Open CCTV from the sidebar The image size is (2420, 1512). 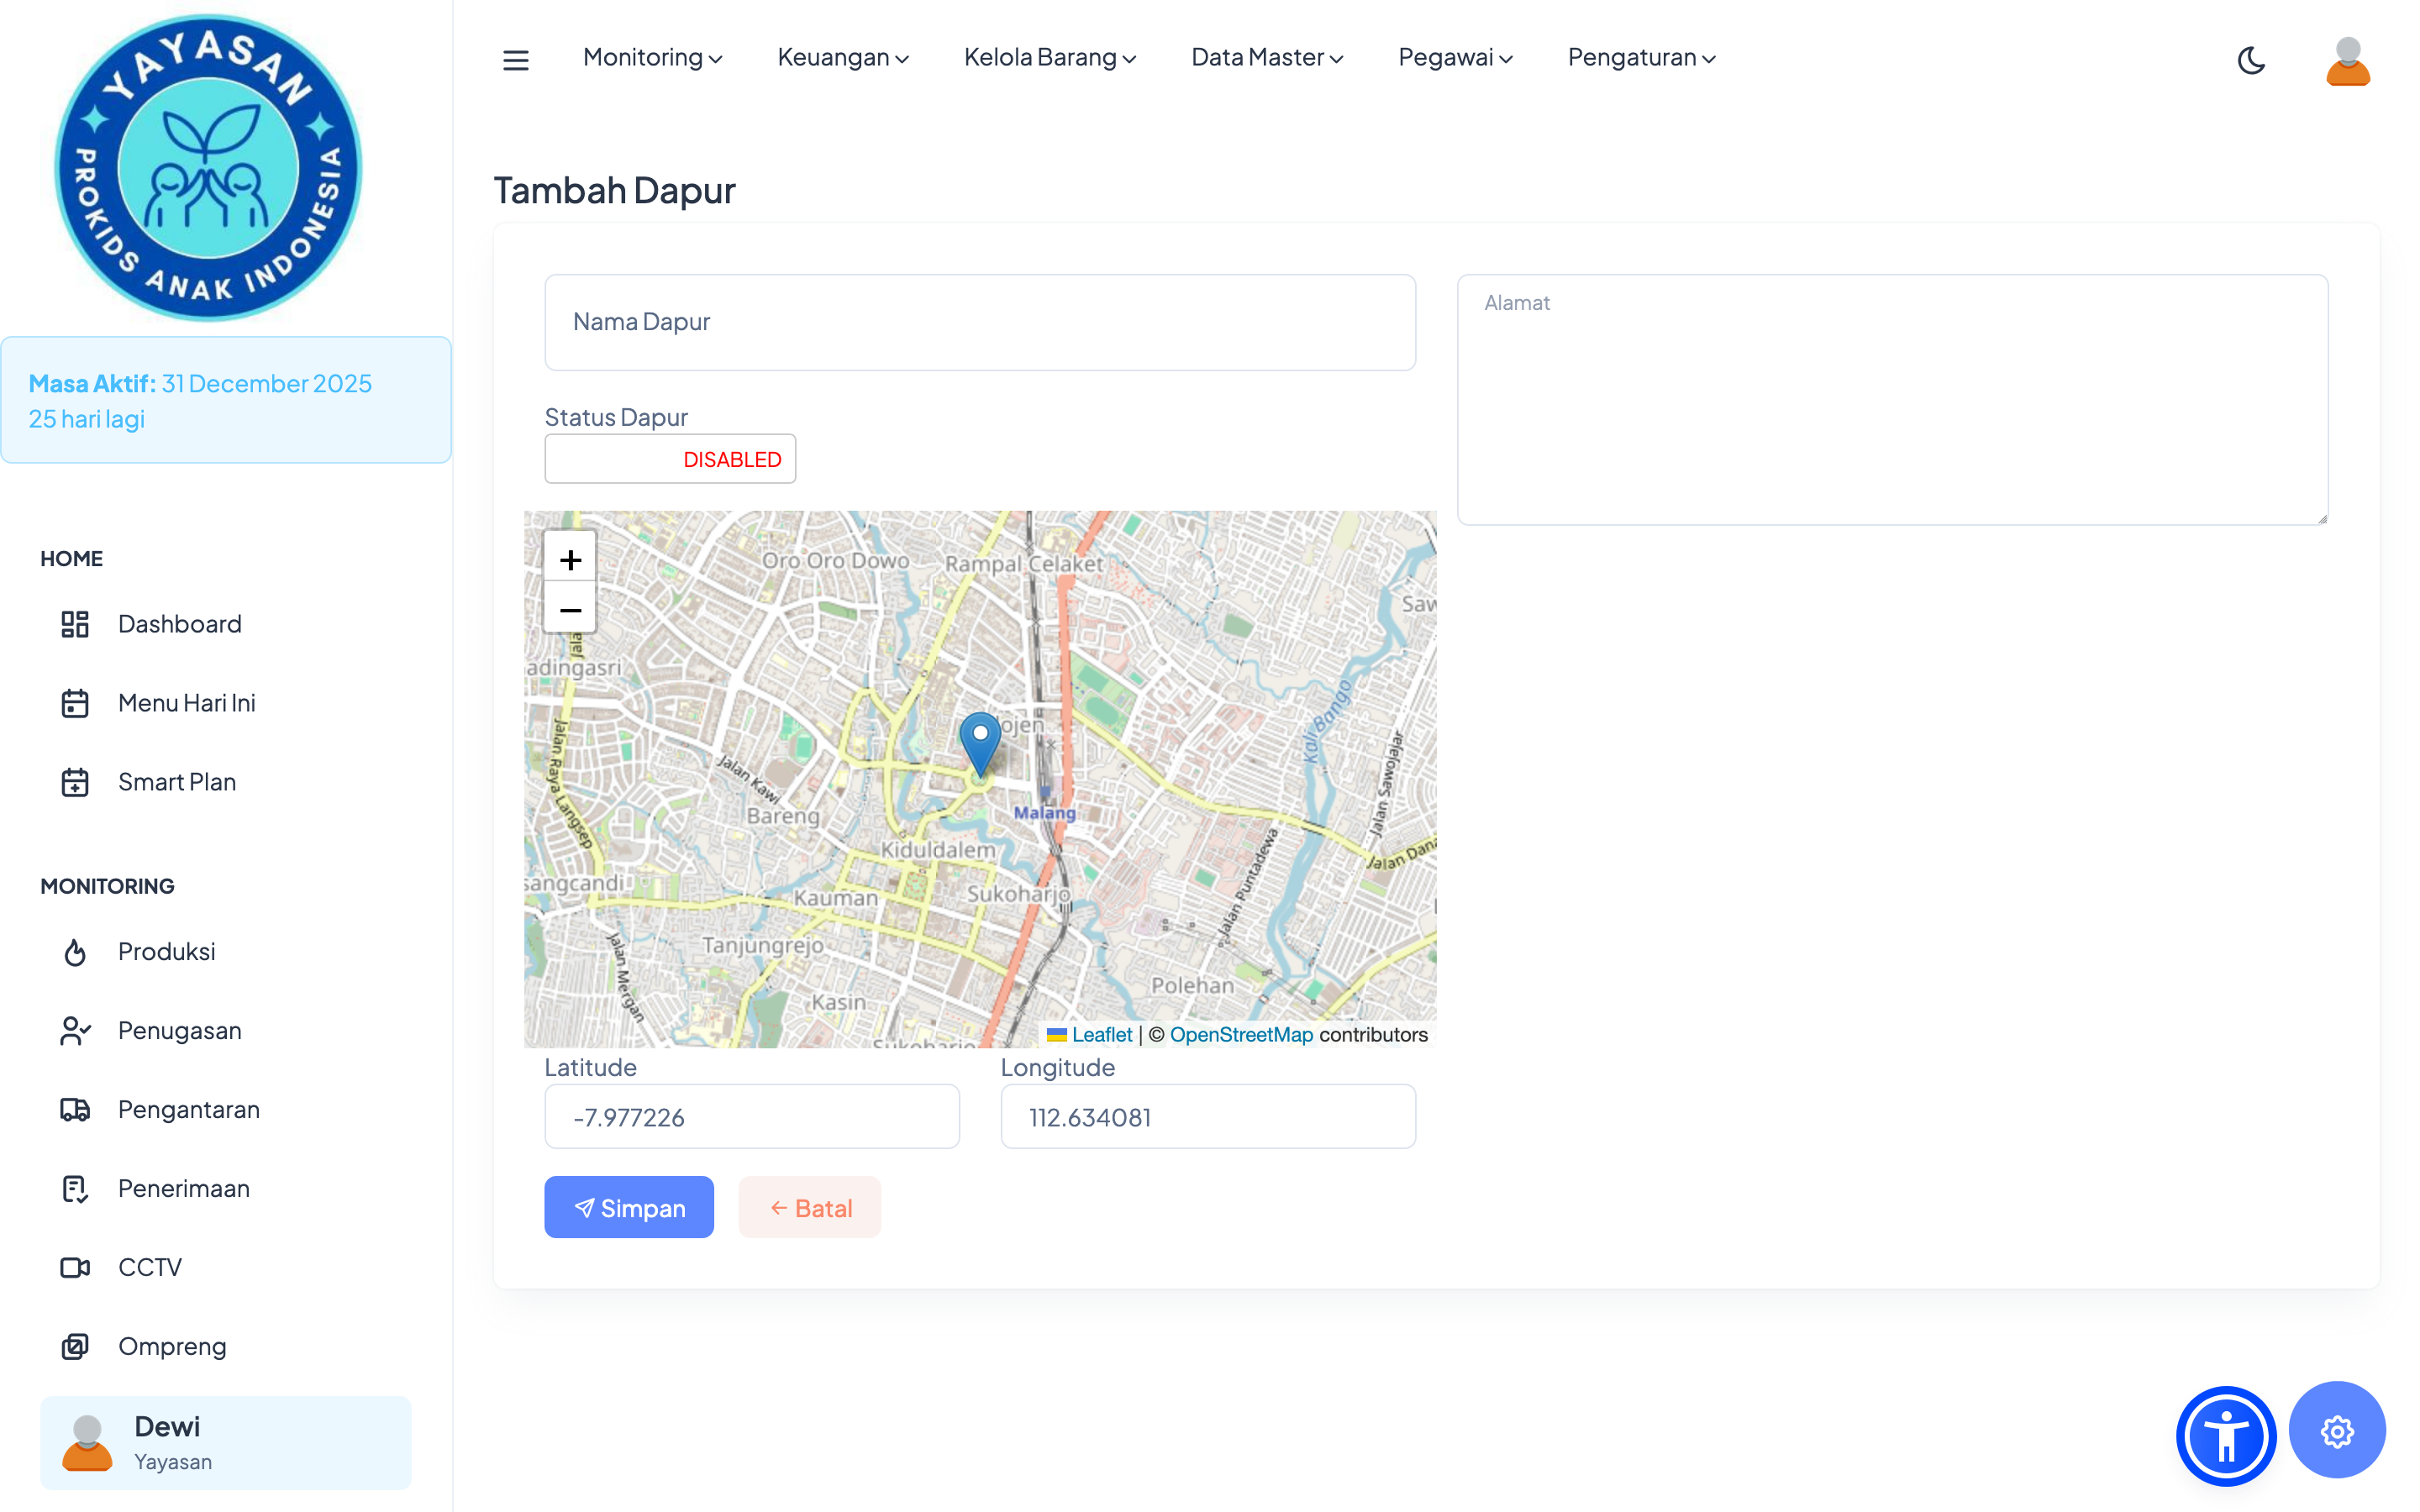pos(150,1267)
